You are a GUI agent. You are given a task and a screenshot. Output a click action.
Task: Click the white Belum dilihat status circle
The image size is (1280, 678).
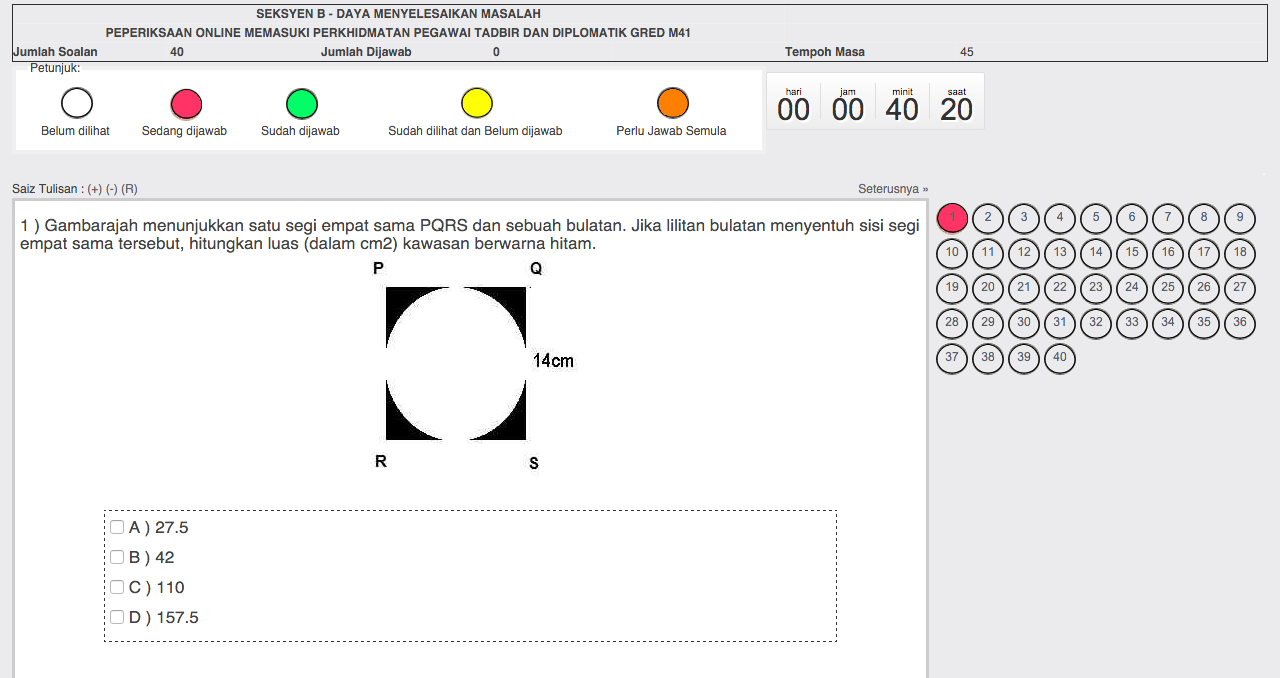coord(76,101)
